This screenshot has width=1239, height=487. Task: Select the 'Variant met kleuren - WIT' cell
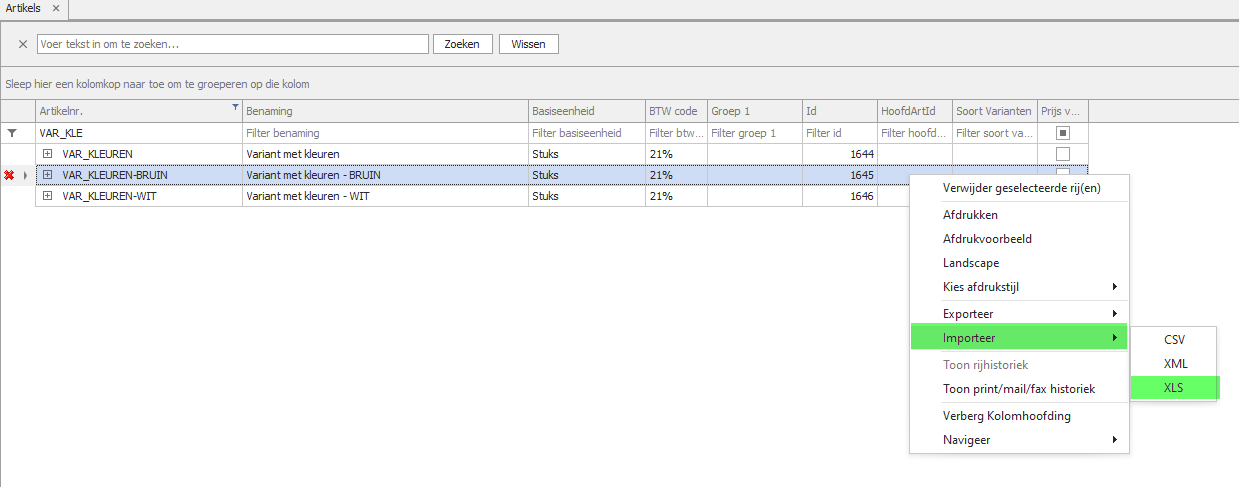coord(385,196)
